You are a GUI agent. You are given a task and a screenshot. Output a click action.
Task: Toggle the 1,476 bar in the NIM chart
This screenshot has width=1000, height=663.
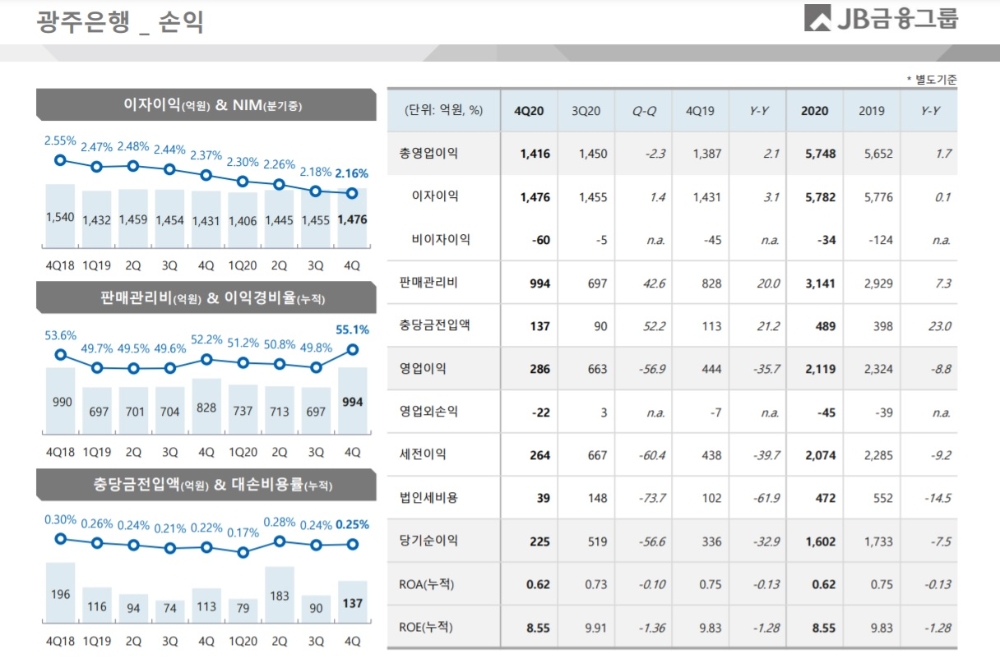click(350, 220)
